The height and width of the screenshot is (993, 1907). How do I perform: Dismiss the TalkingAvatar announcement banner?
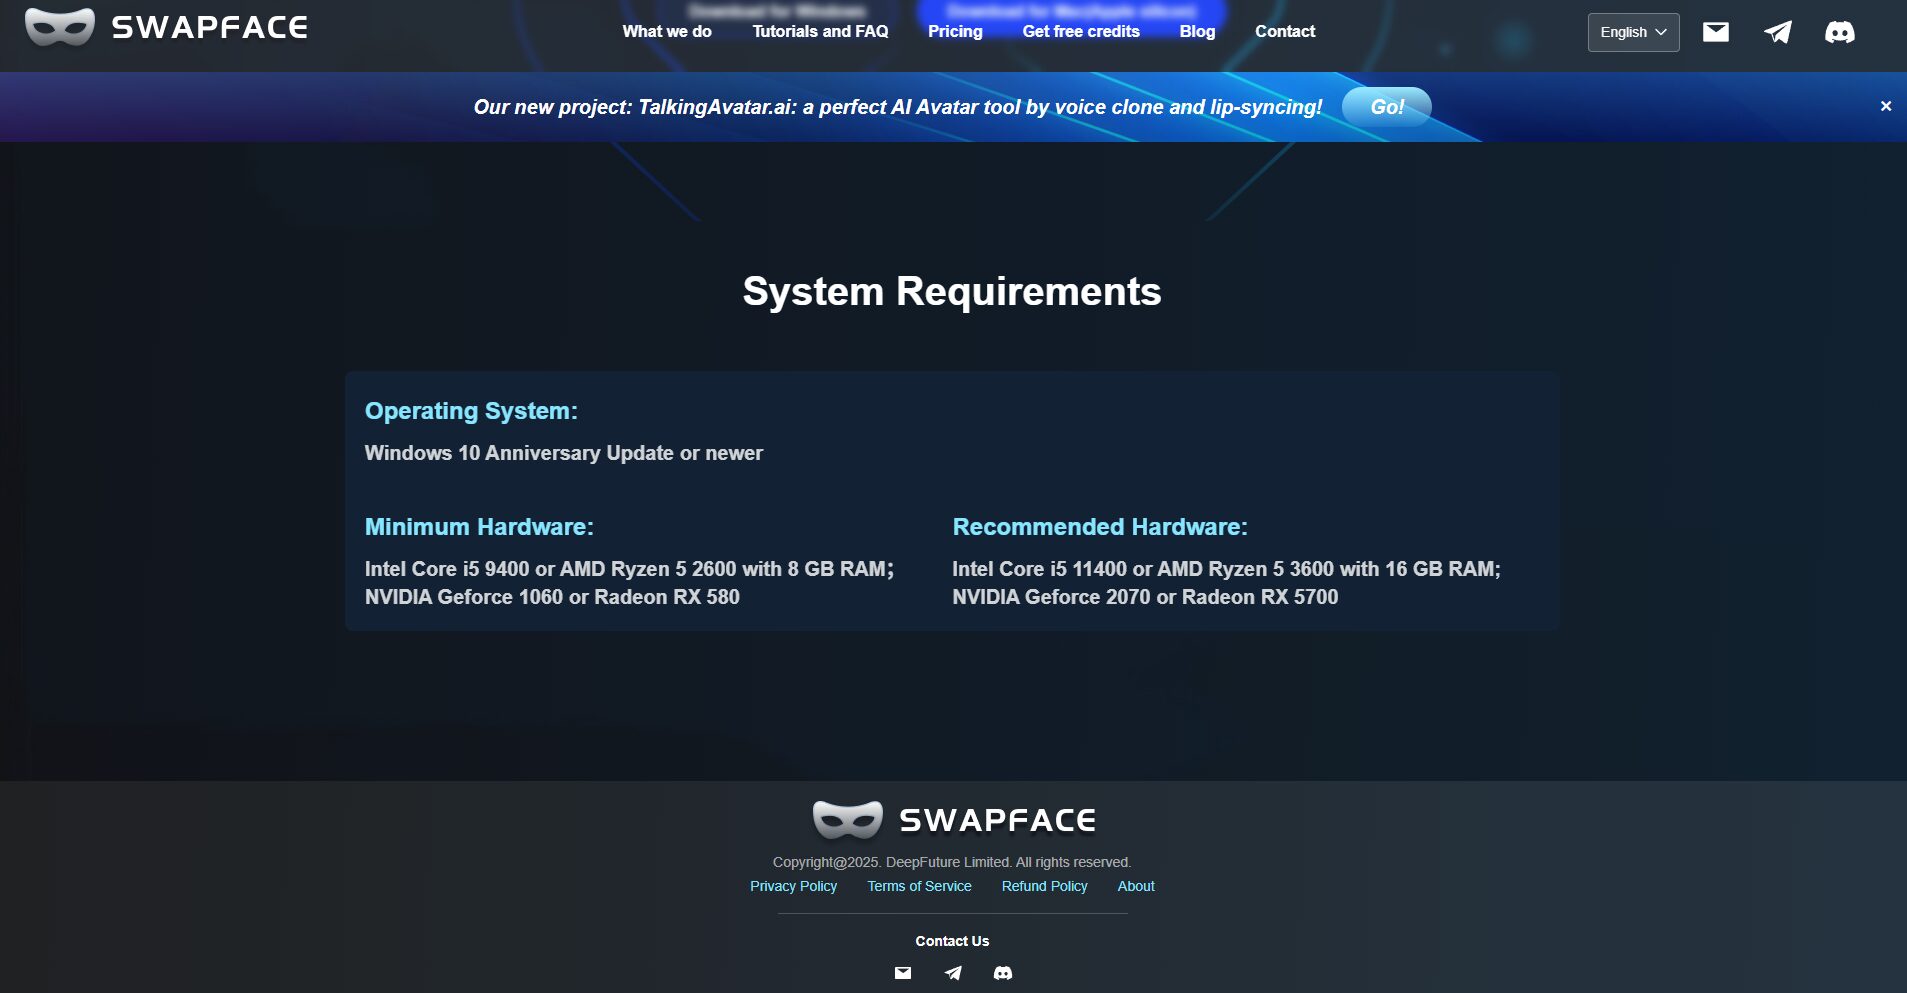click(1886, 105)
